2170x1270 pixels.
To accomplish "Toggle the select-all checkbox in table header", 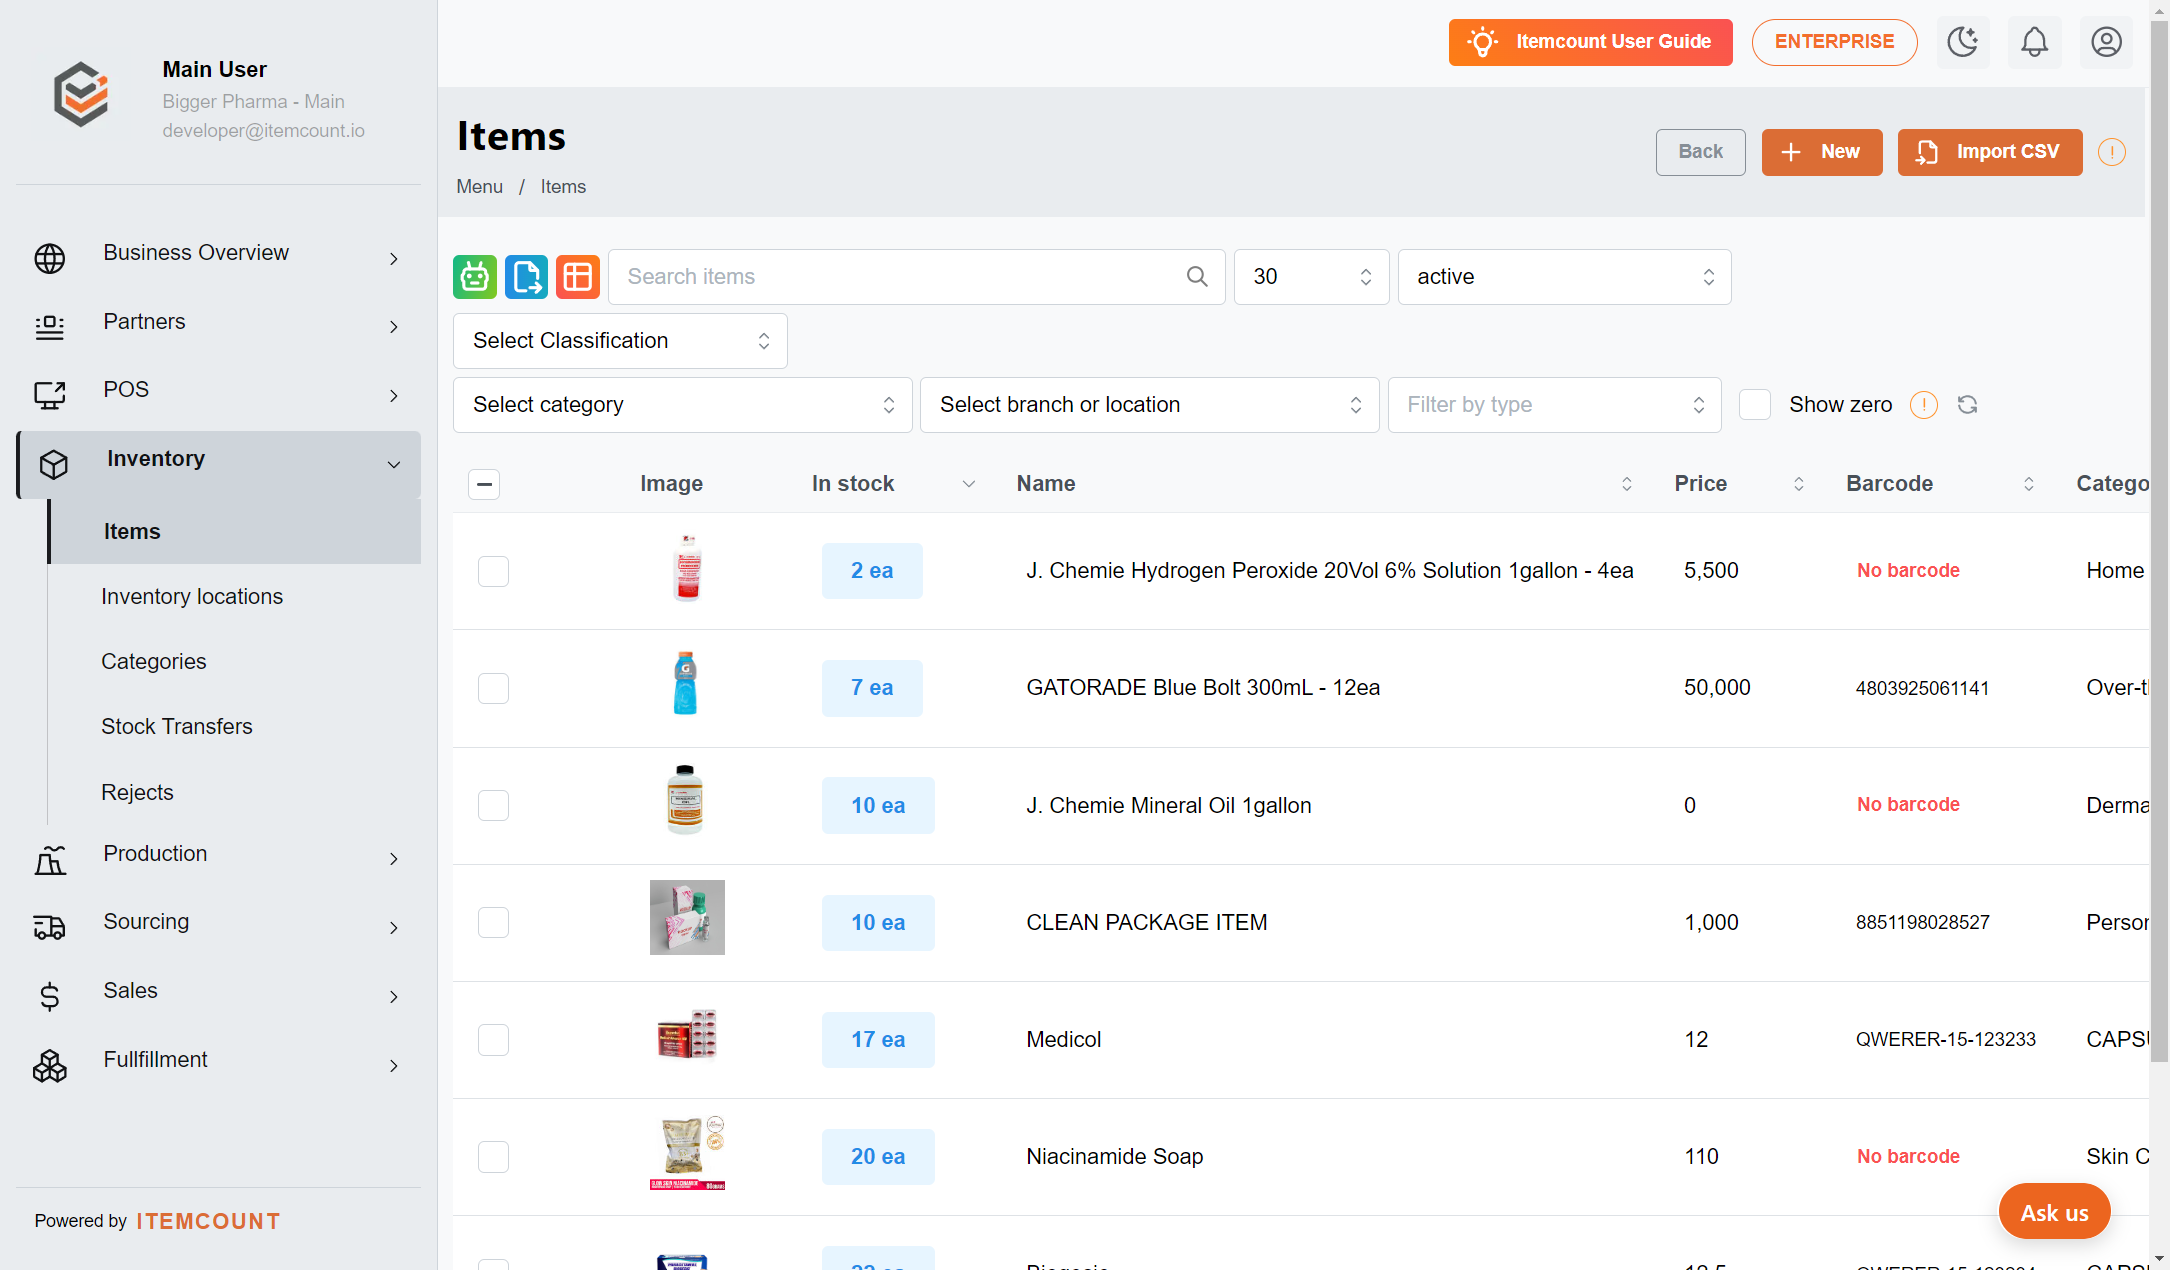I will [484, 484].
